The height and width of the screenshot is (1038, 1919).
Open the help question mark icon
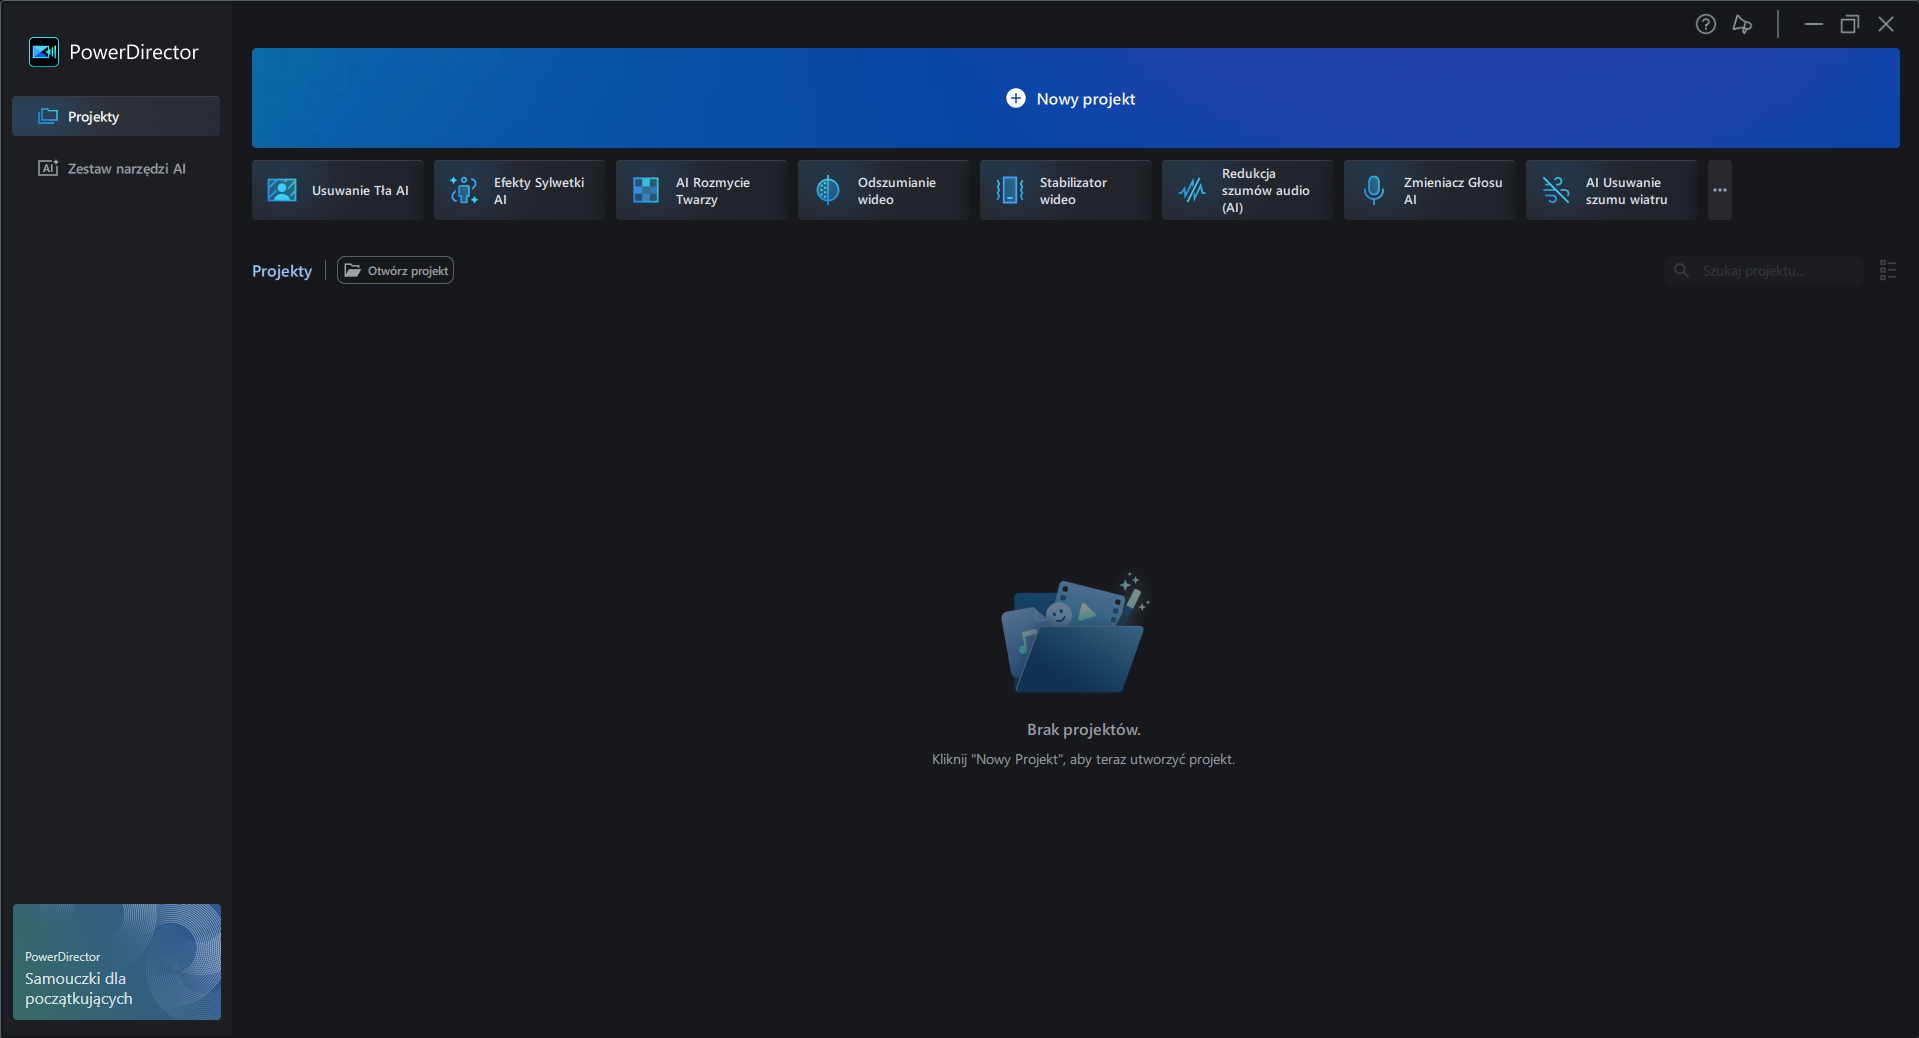tap(1706, 24)
